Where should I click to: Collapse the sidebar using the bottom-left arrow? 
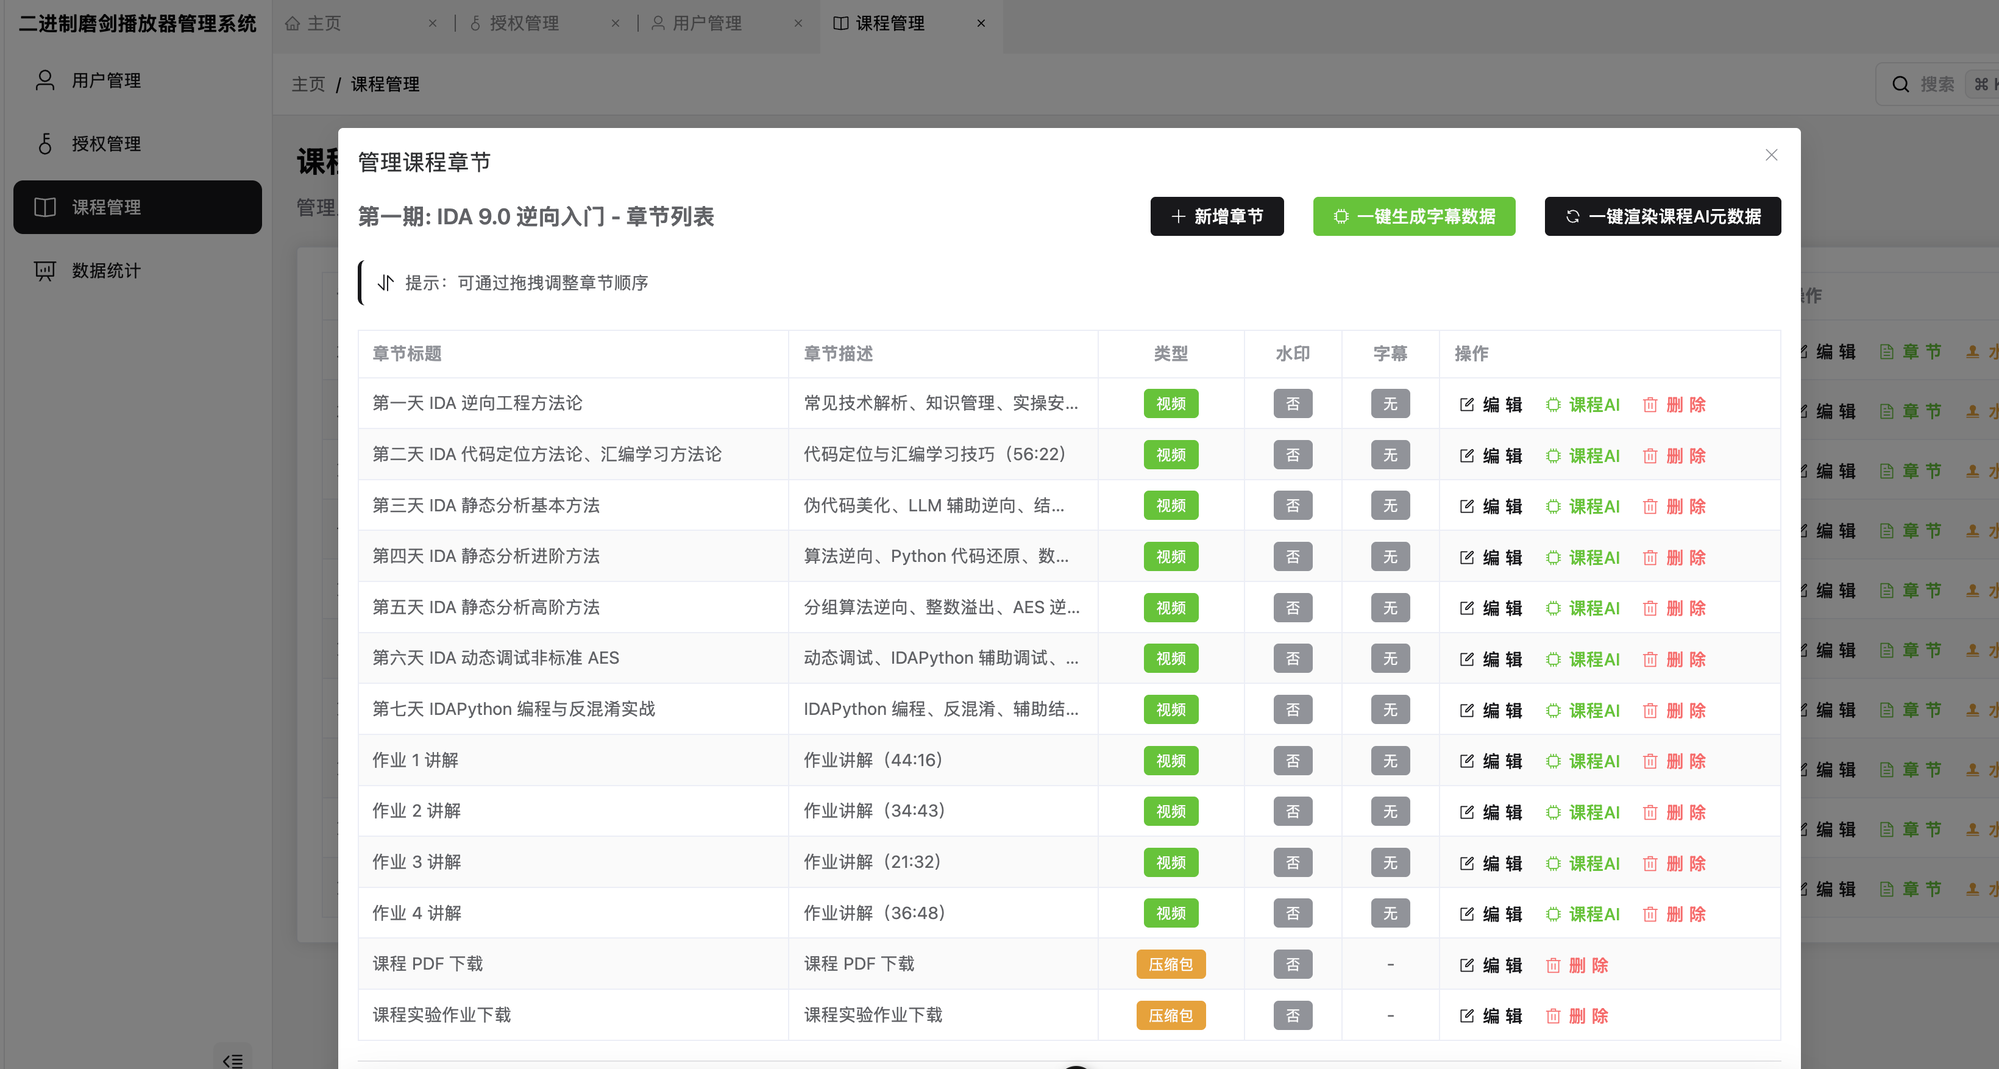click(x=232, y=1060)
